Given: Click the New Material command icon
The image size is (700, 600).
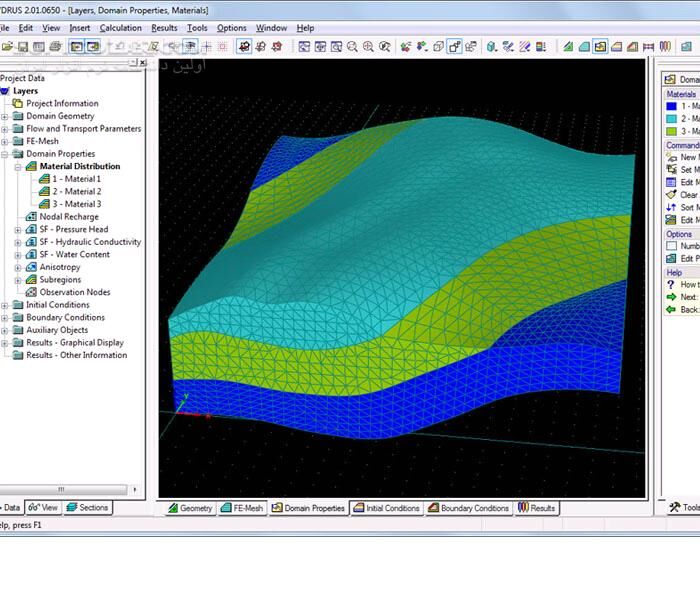Looking at the screenshot, I should [671, 158].
